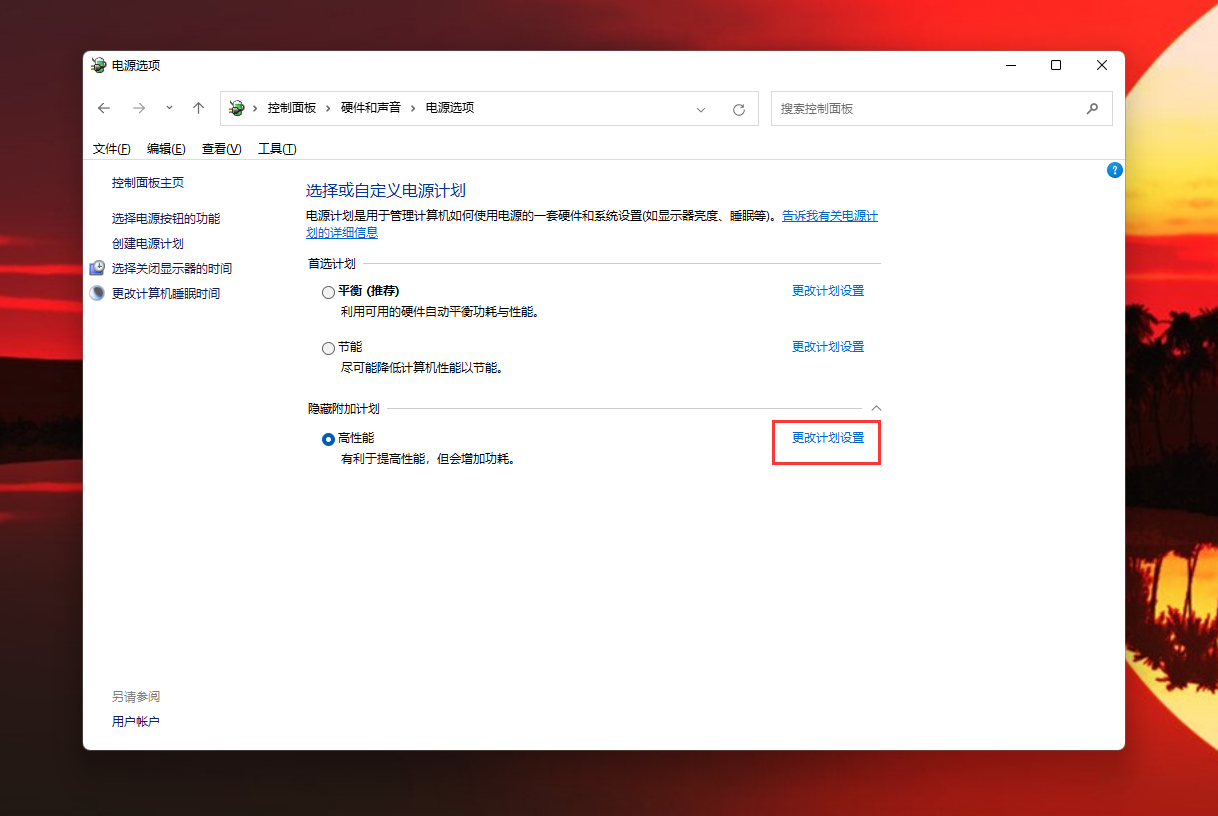Viewport: 1218px width, 816px height.
Task: Click the back navigation arrow
Action: tap(104, 108)
